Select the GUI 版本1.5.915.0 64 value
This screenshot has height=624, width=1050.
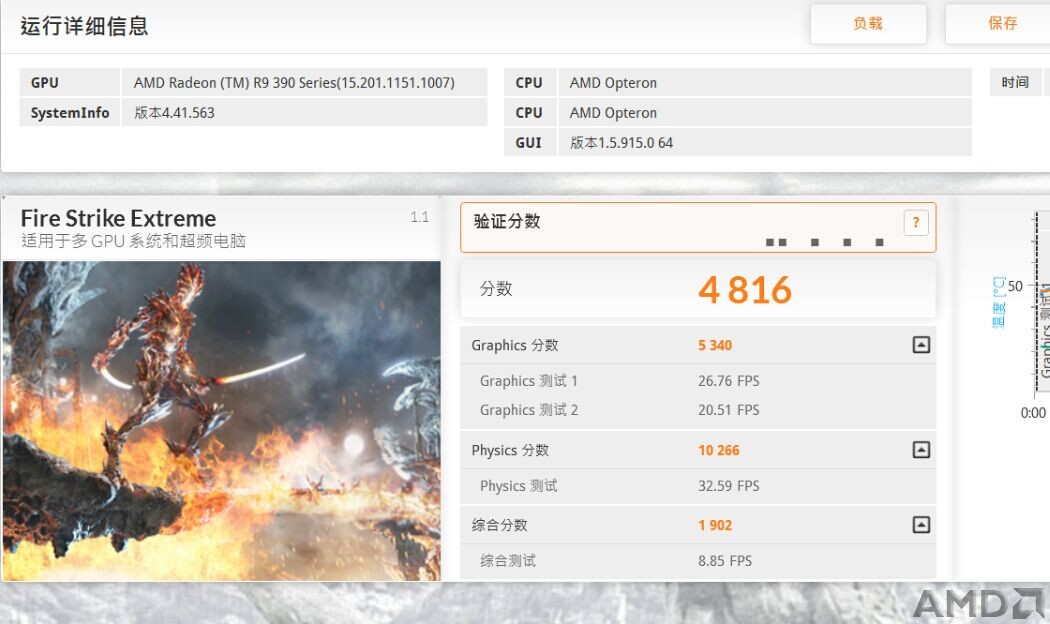(765, 143)
